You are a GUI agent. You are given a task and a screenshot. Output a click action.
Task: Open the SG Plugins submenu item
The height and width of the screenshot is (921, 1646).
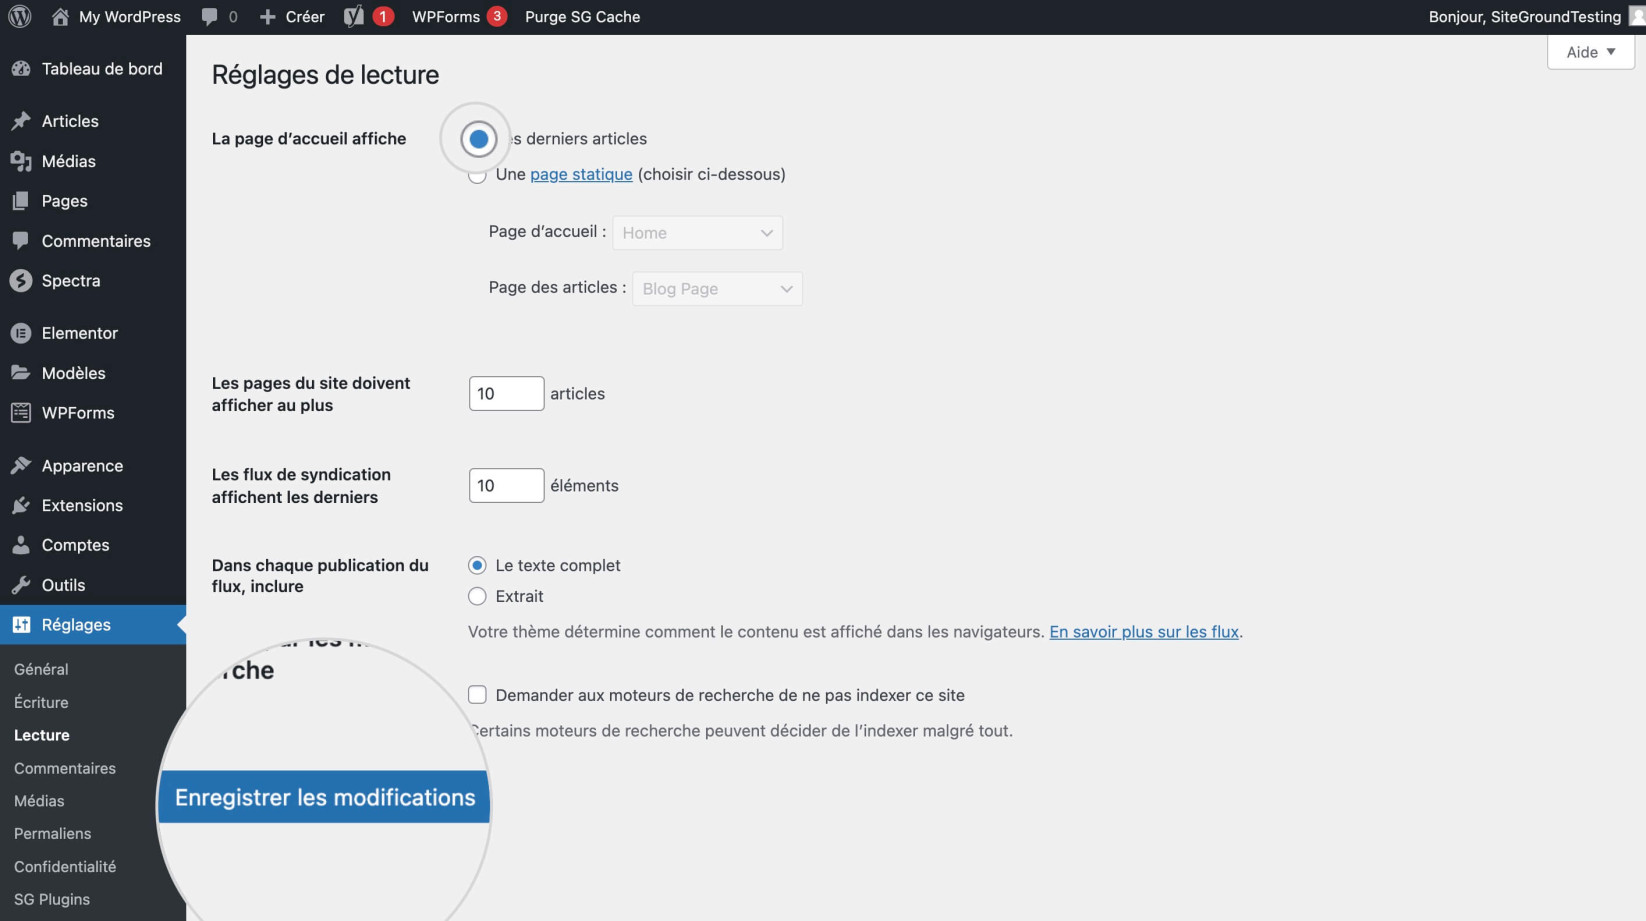coord(52,900)
